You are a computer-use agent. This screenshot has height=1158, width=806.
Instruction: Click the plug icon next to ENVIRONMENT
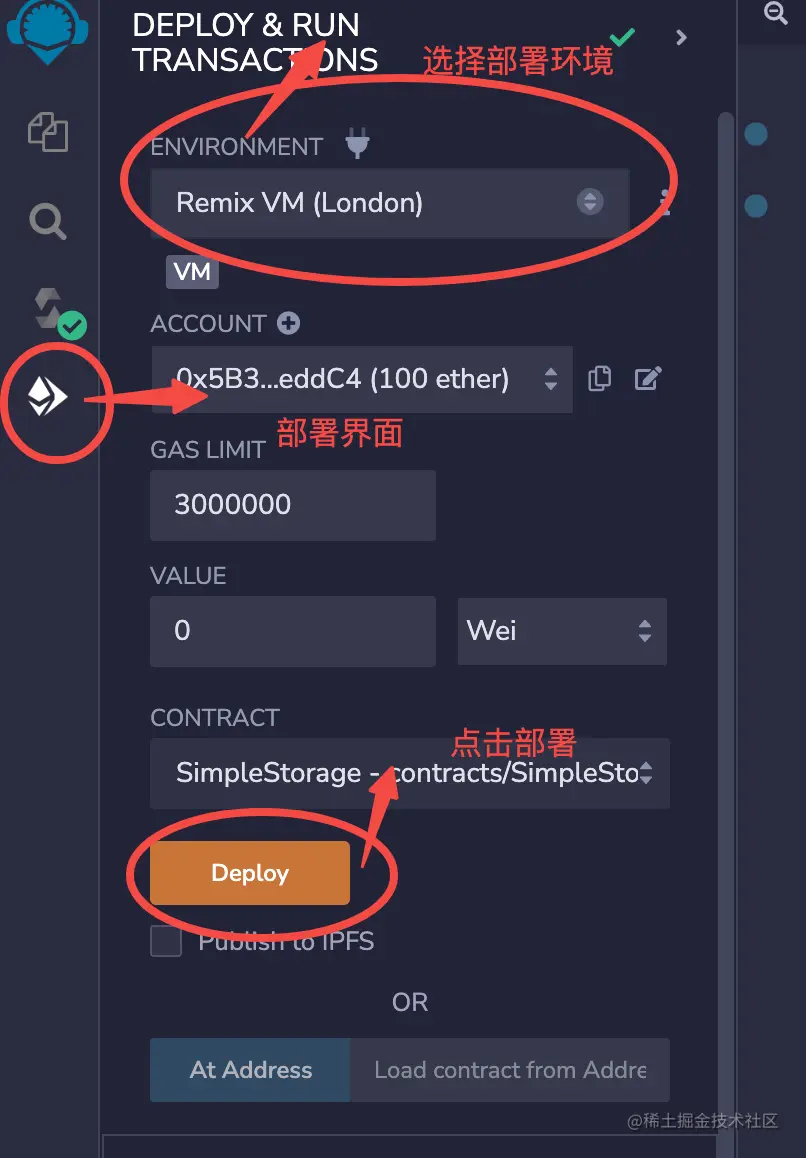pyautogui.click(x=358, y=143)
